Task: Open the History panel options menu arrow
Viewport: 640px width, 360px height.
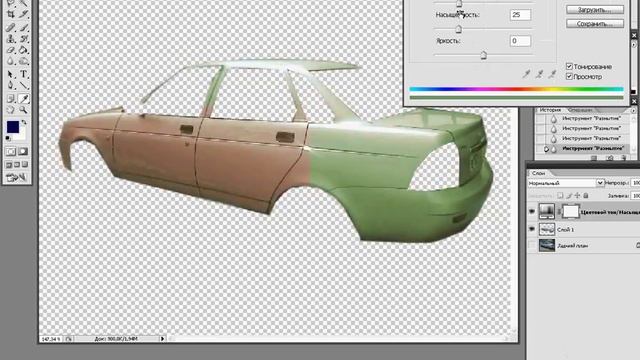Action: pos(633,111)
